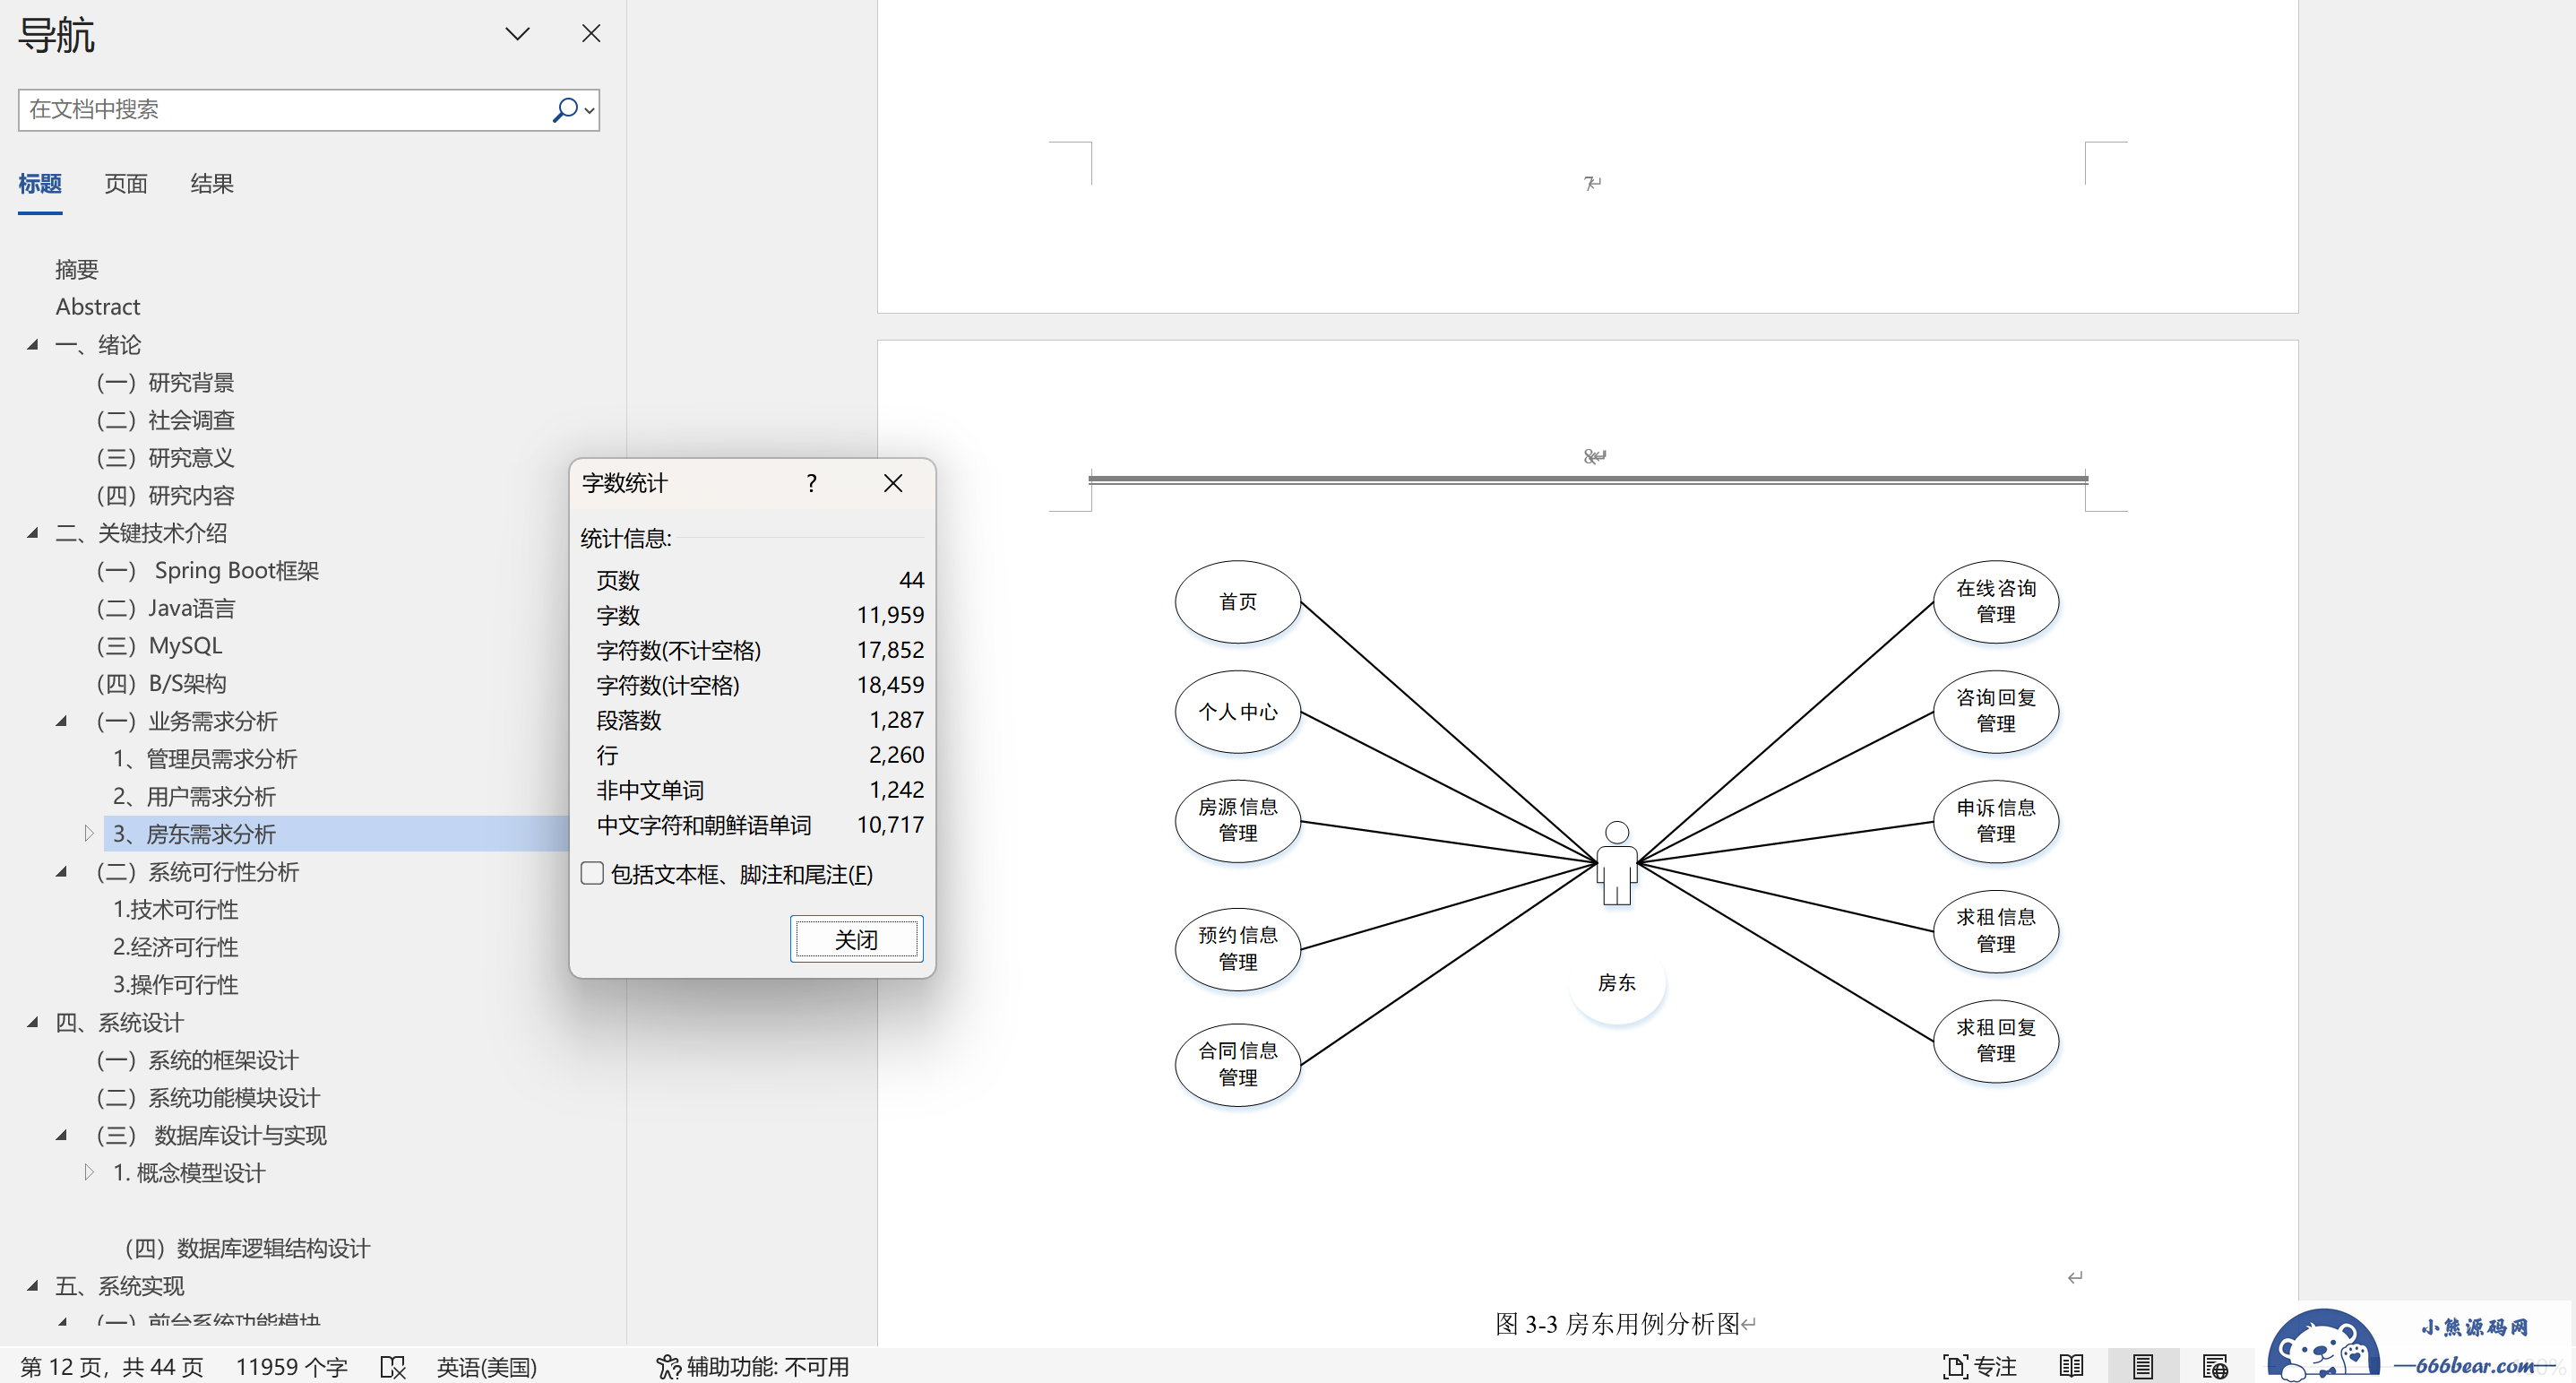This screenshot has width=2576, height=1383.
Task: Switch to Read Mode view icon
Action: pyautogui.click(x=2071, y=1367)
